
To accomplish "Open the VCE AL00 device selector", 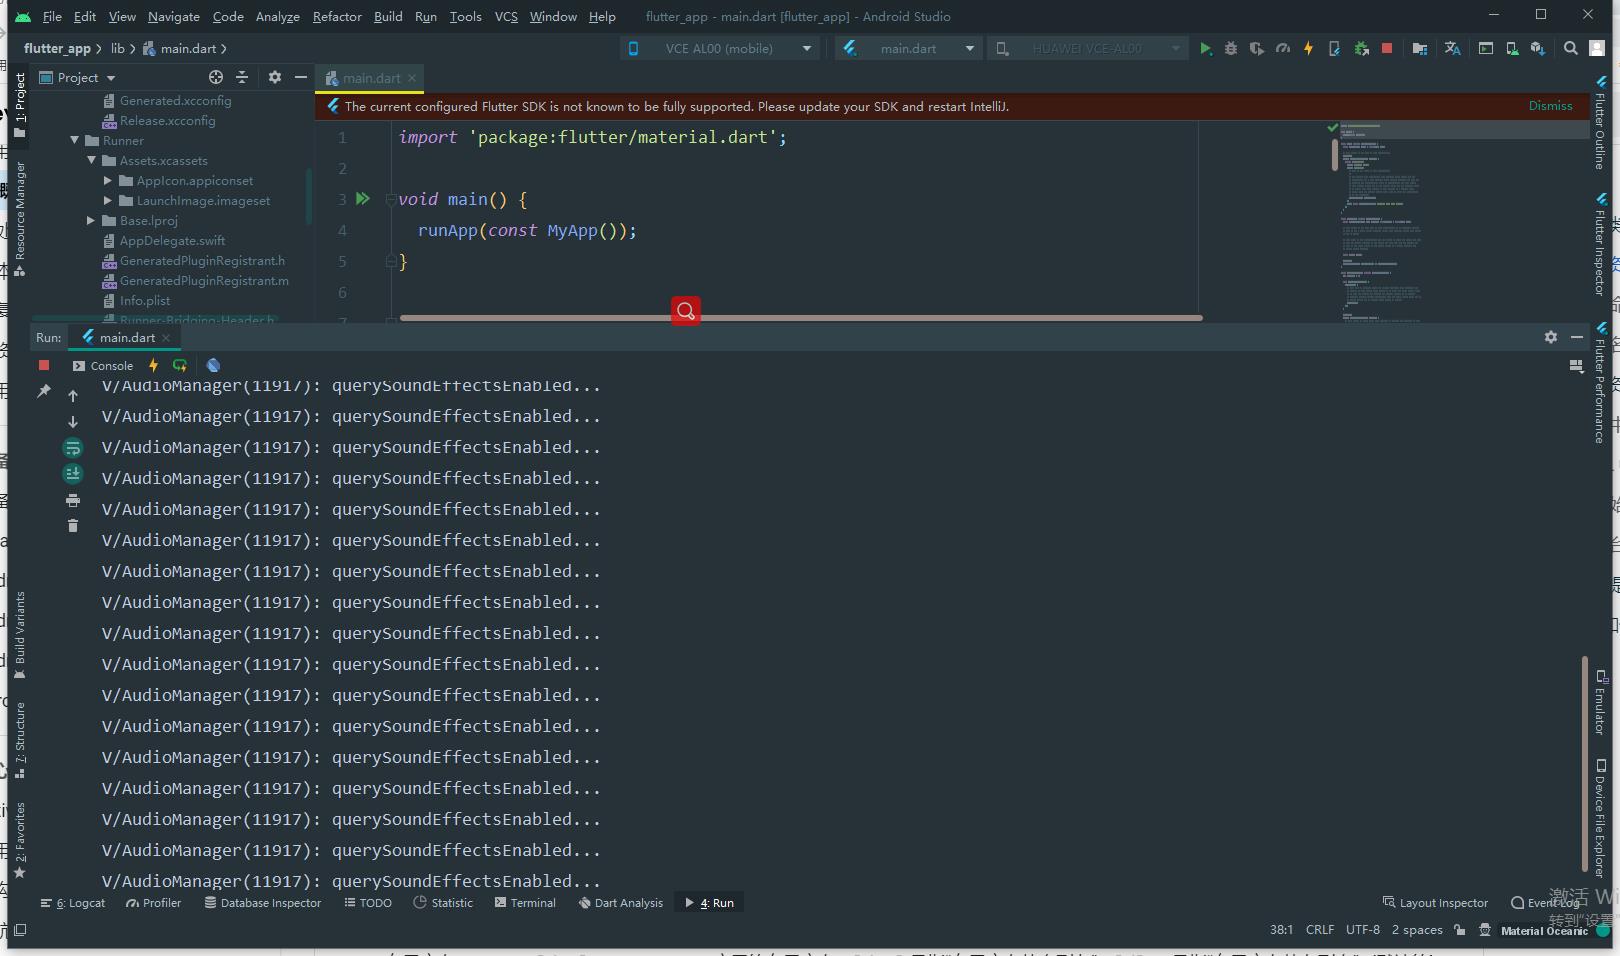I will [x=720, y=48].
